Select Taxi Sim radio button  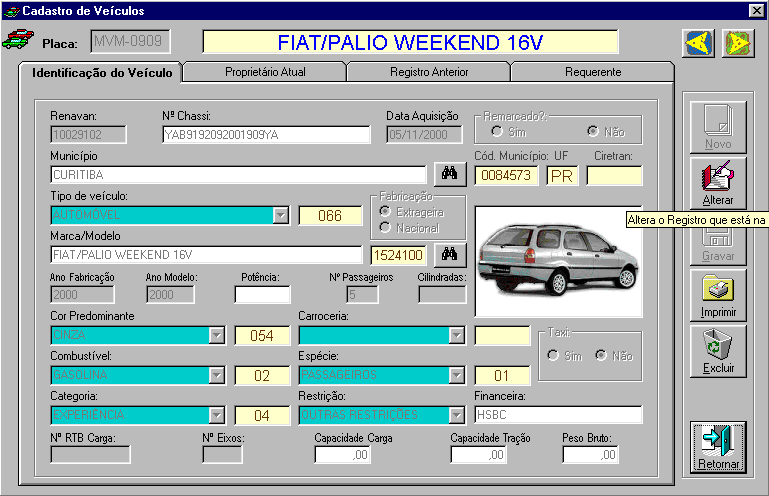tap(553, 355)
